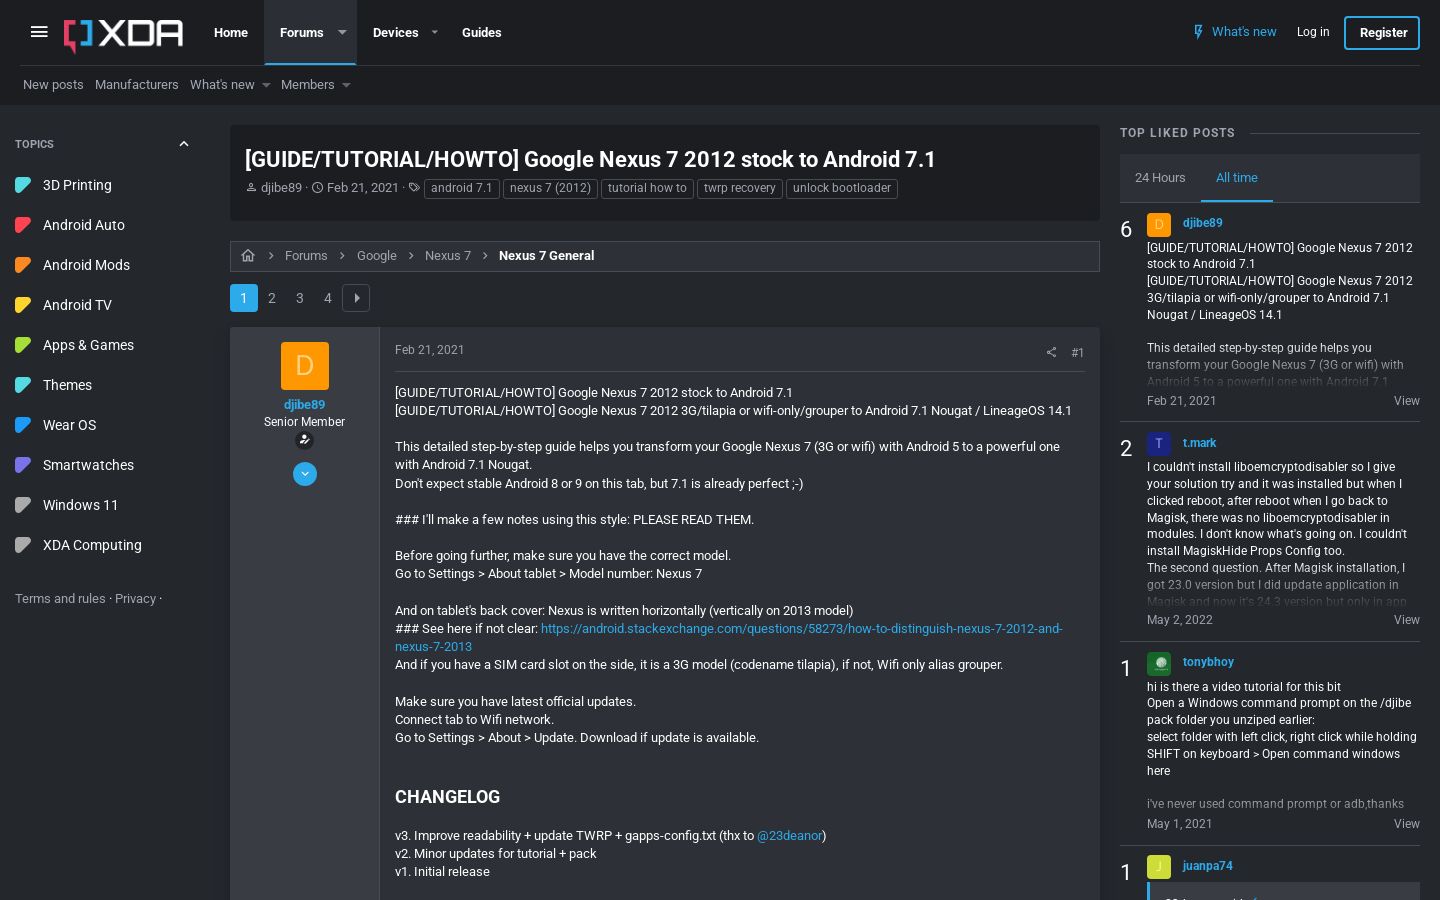The height and width of the screenshot is (900, 1440).
Task: Click the Apps & Games topic tag icon
Action: point(24,345)
